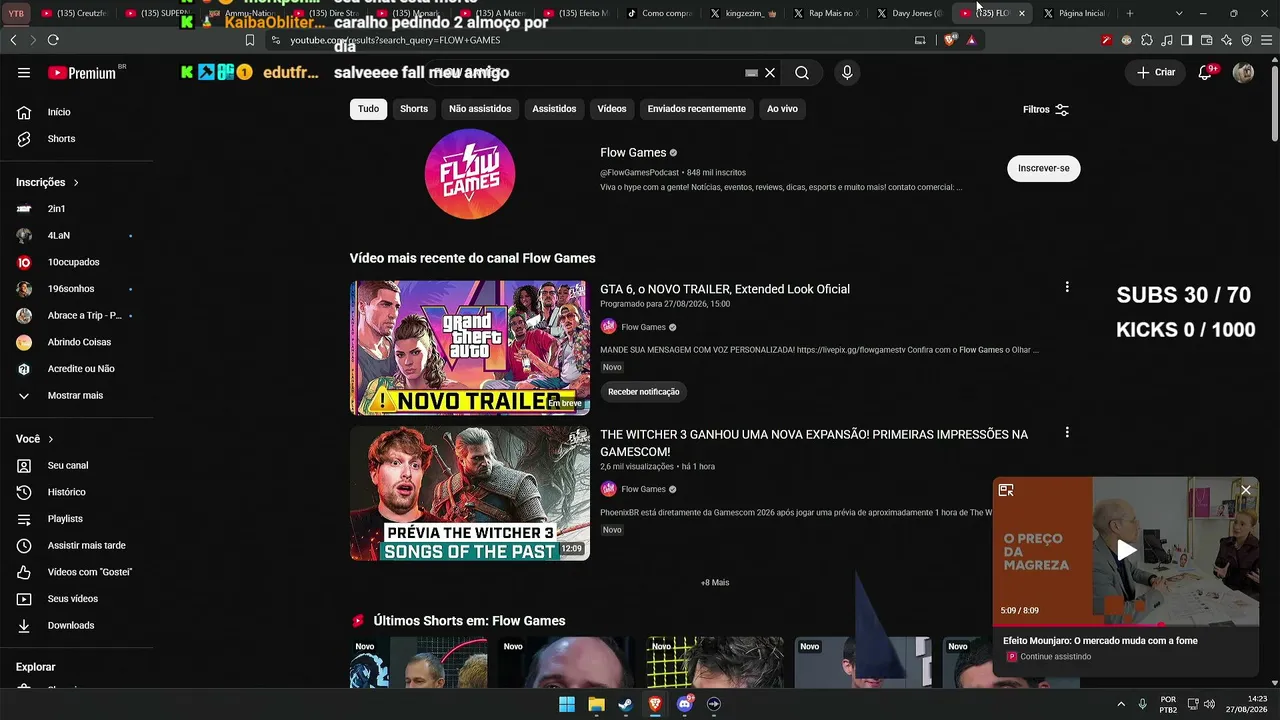Image resolution: width=1280 pixels, height=720 pixels.
Task: Seek on the miniplayer progress bar
Action: pyautogui.click(x=1126, y=624)
